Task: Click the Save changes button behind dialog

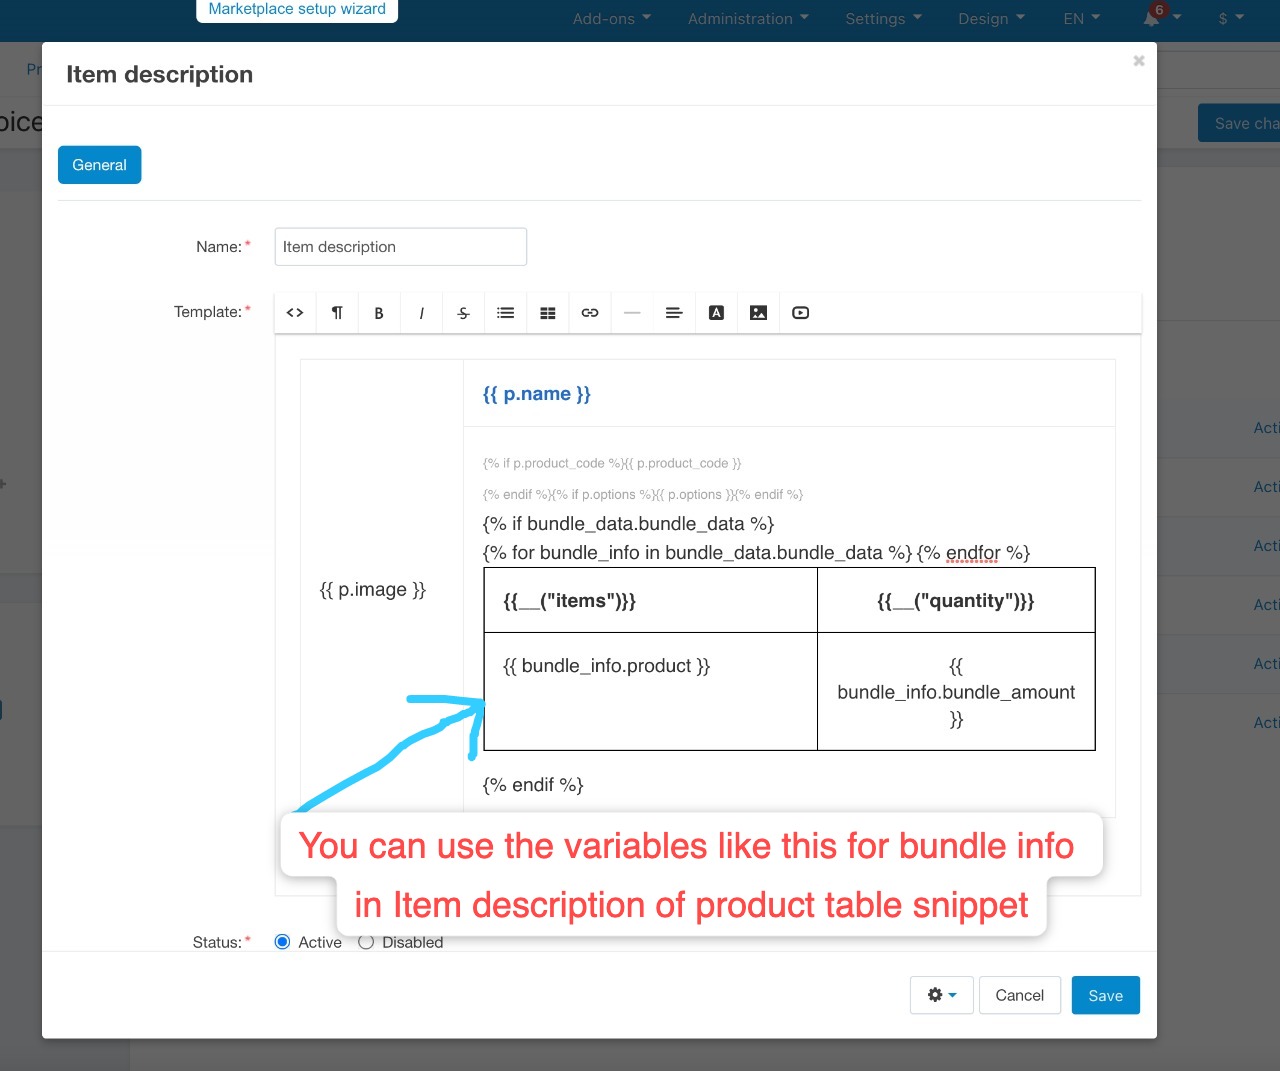Action: pos(1240,123)
